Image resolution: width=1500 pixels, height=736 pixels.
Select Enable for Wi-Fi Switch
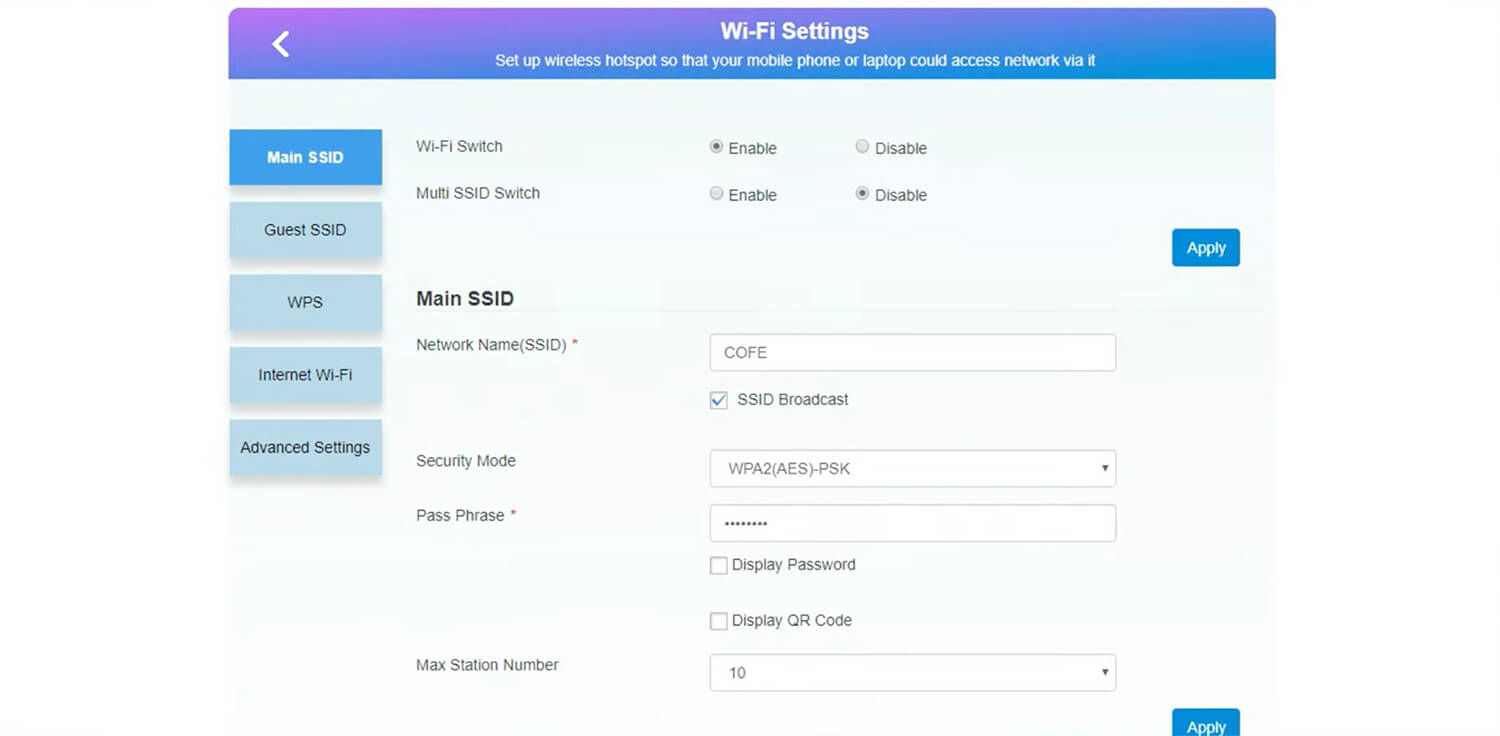716,147
